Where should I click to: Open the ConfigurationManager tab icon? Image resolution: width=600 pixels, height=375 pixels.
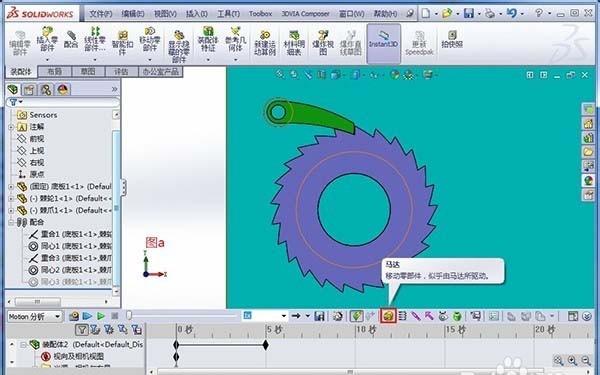(x=46, y=90)
